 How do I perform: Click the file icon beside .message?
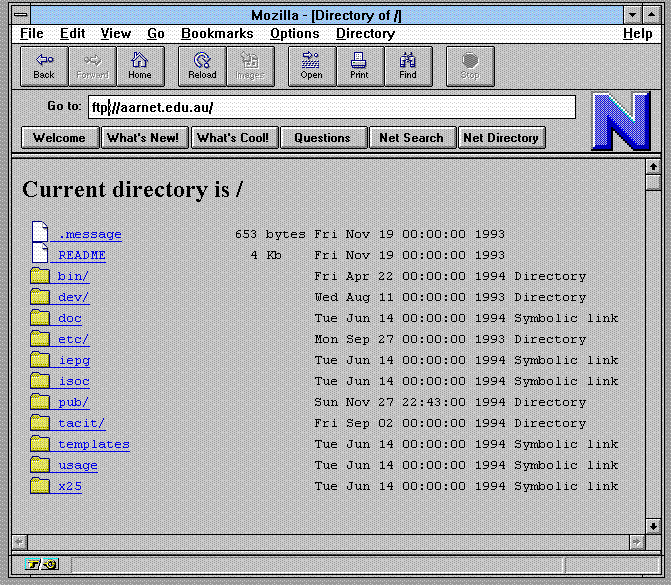click(x=40, y=232)
